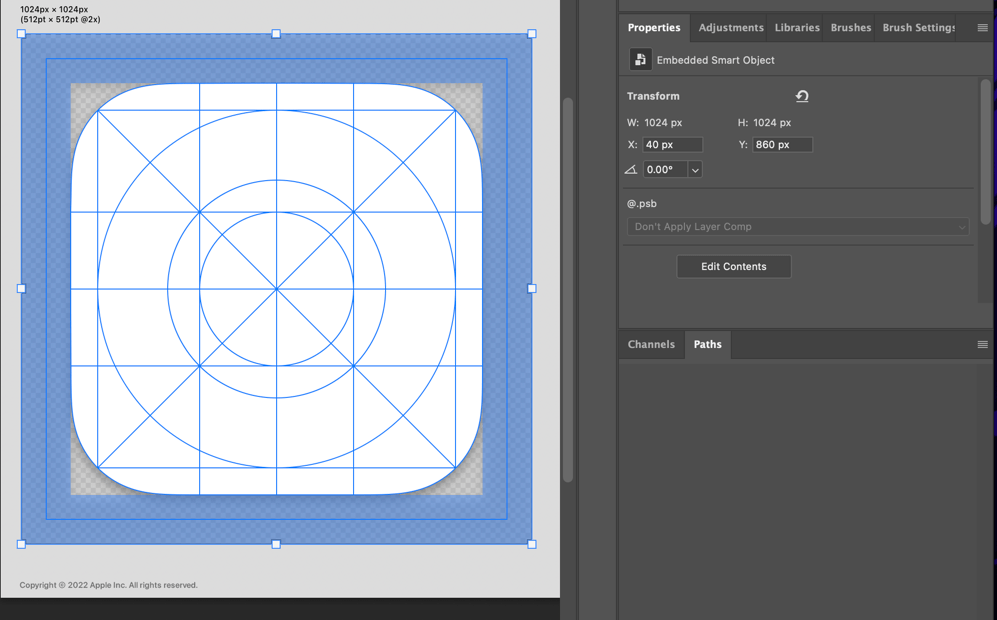The image size is (997, 620).
Task: Click the top-right corner transform handle
Action: click(x=532, y=34)
